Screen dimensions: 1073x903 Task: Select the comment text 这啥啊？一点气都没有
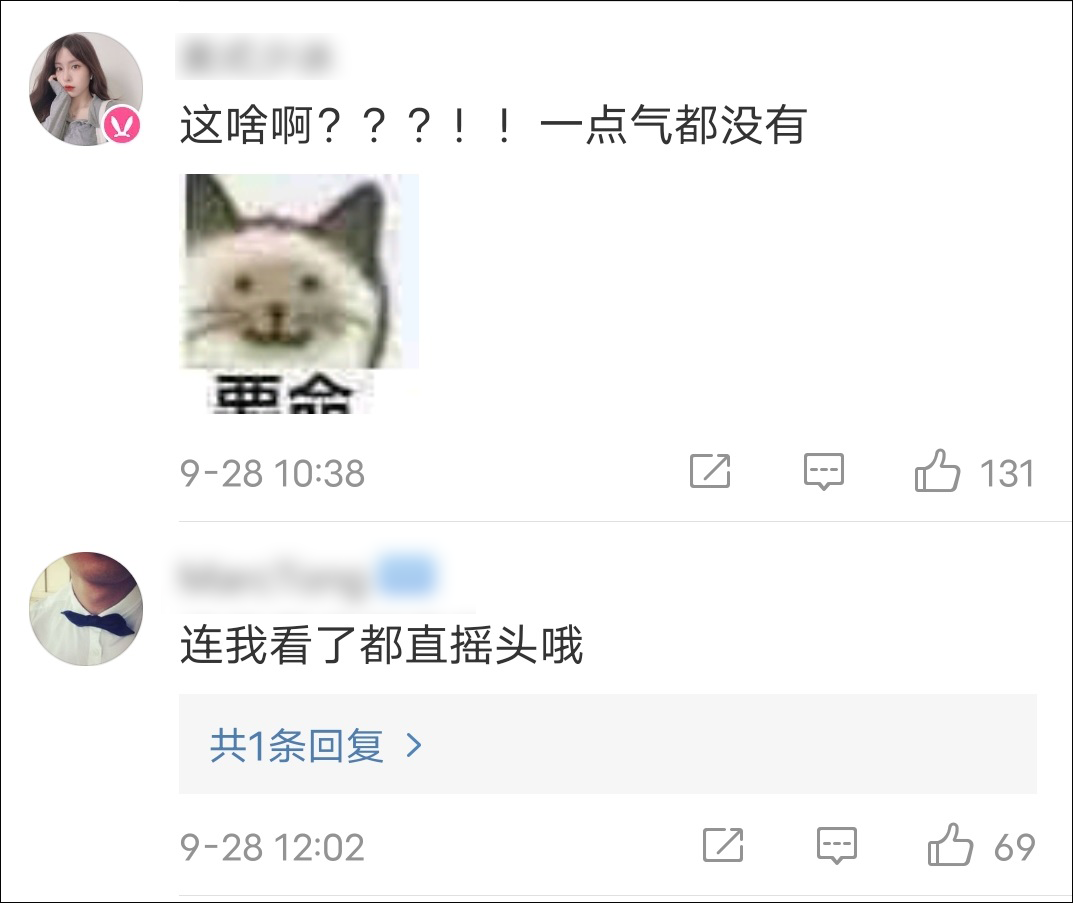493,125
